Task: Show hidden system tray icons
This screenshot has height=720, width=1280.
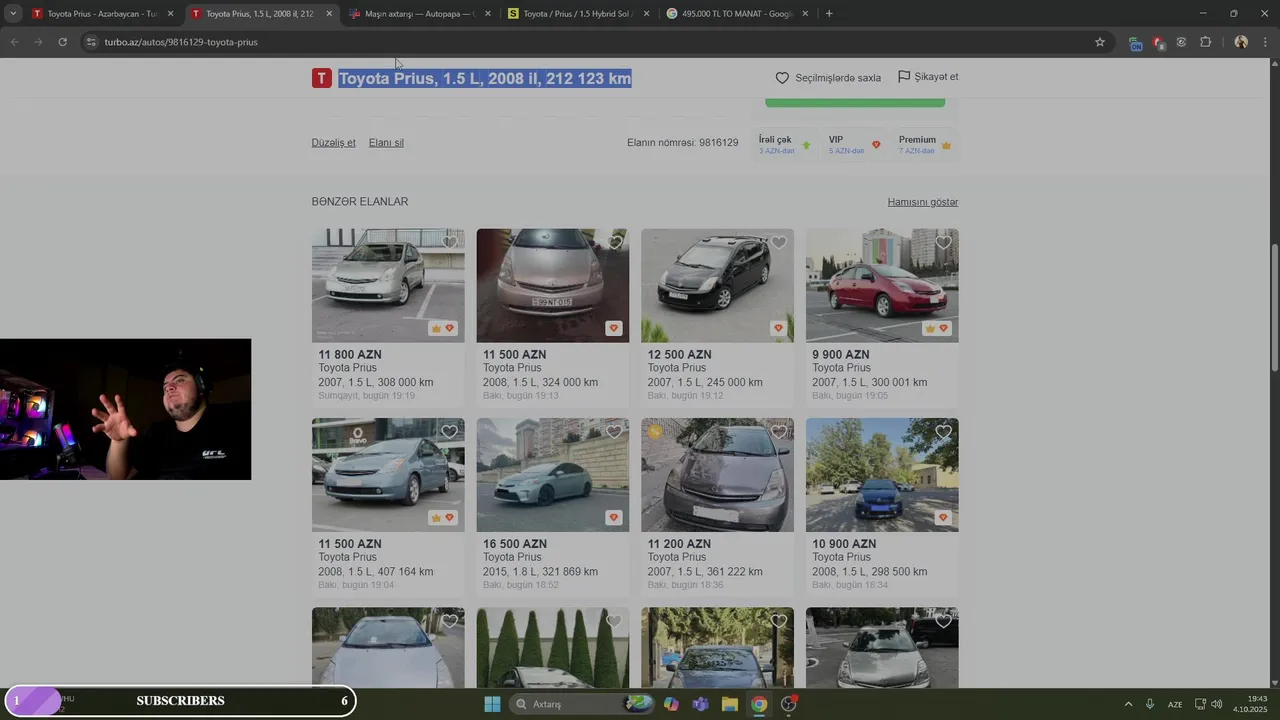Action: tap(1128, 704)
